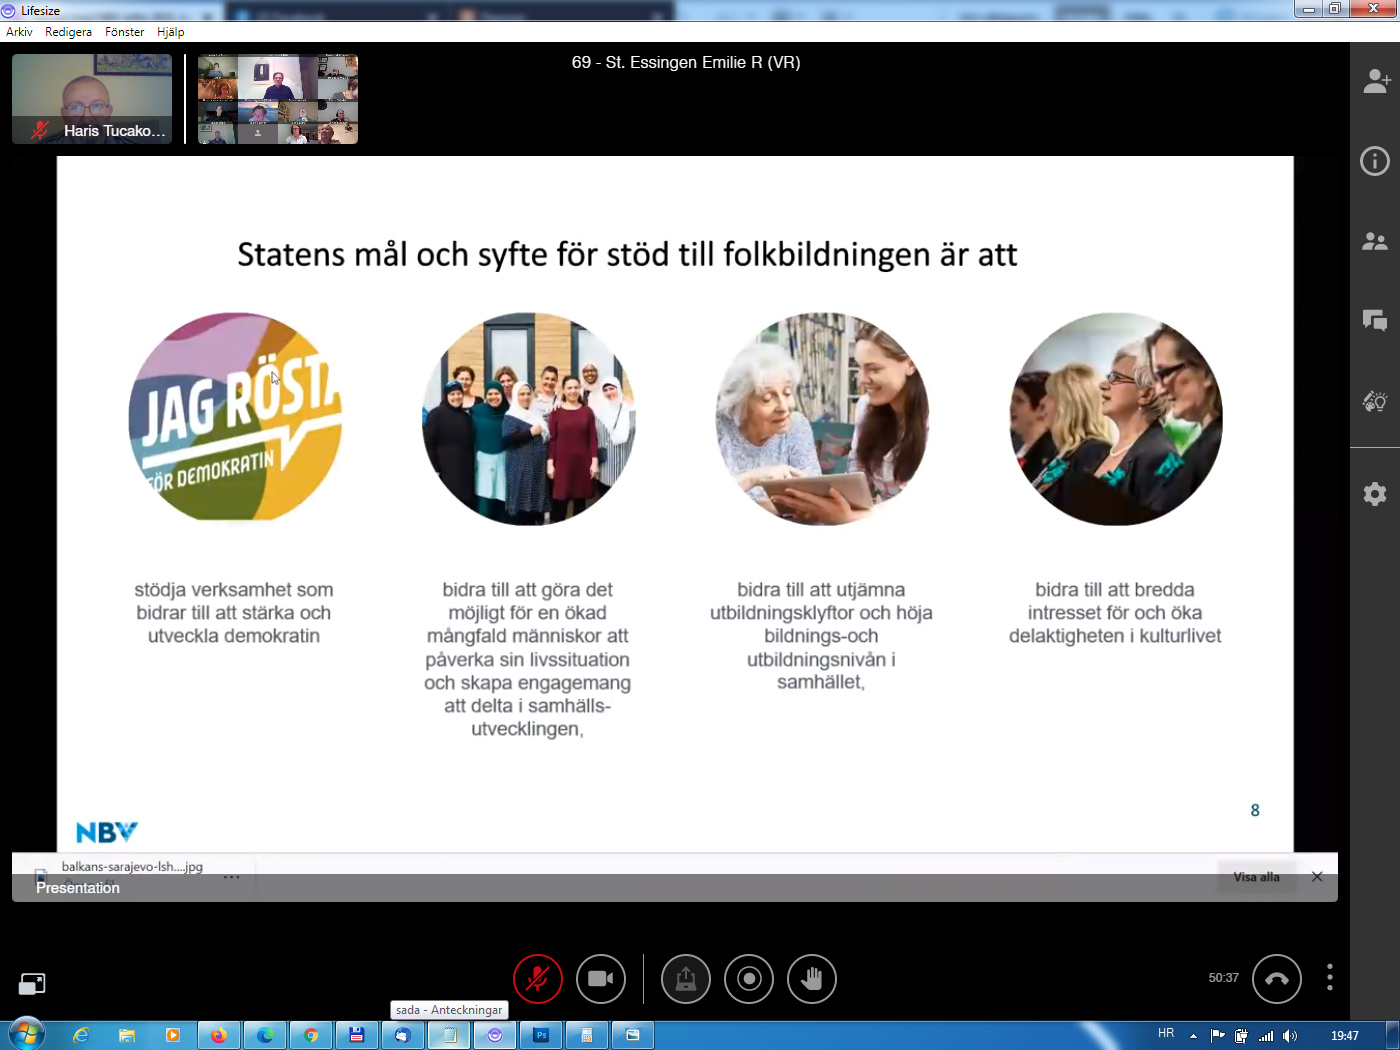
Task: Hang up the call
Action: [x=1277, y=979]
